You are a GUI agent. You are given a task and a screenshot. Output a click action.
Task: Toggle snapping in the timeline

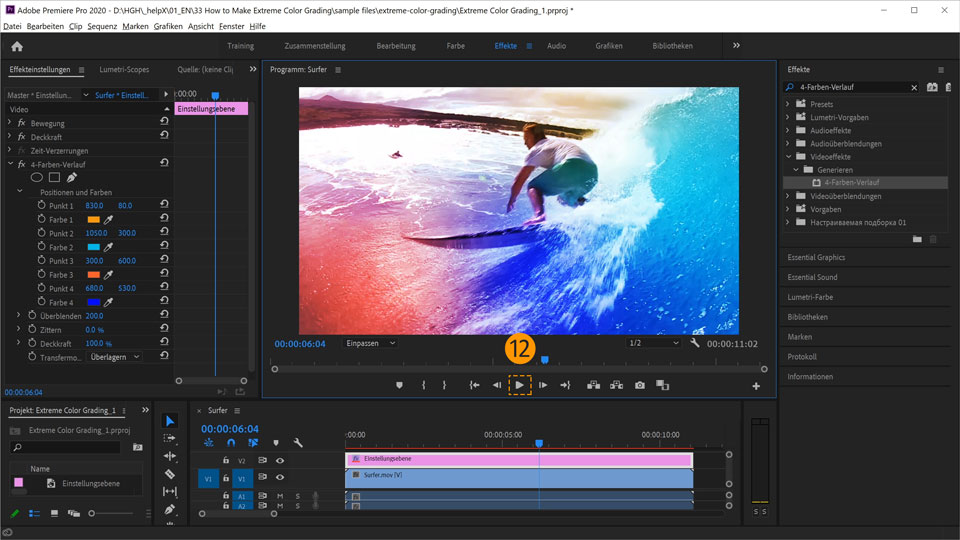coord(231,443)
